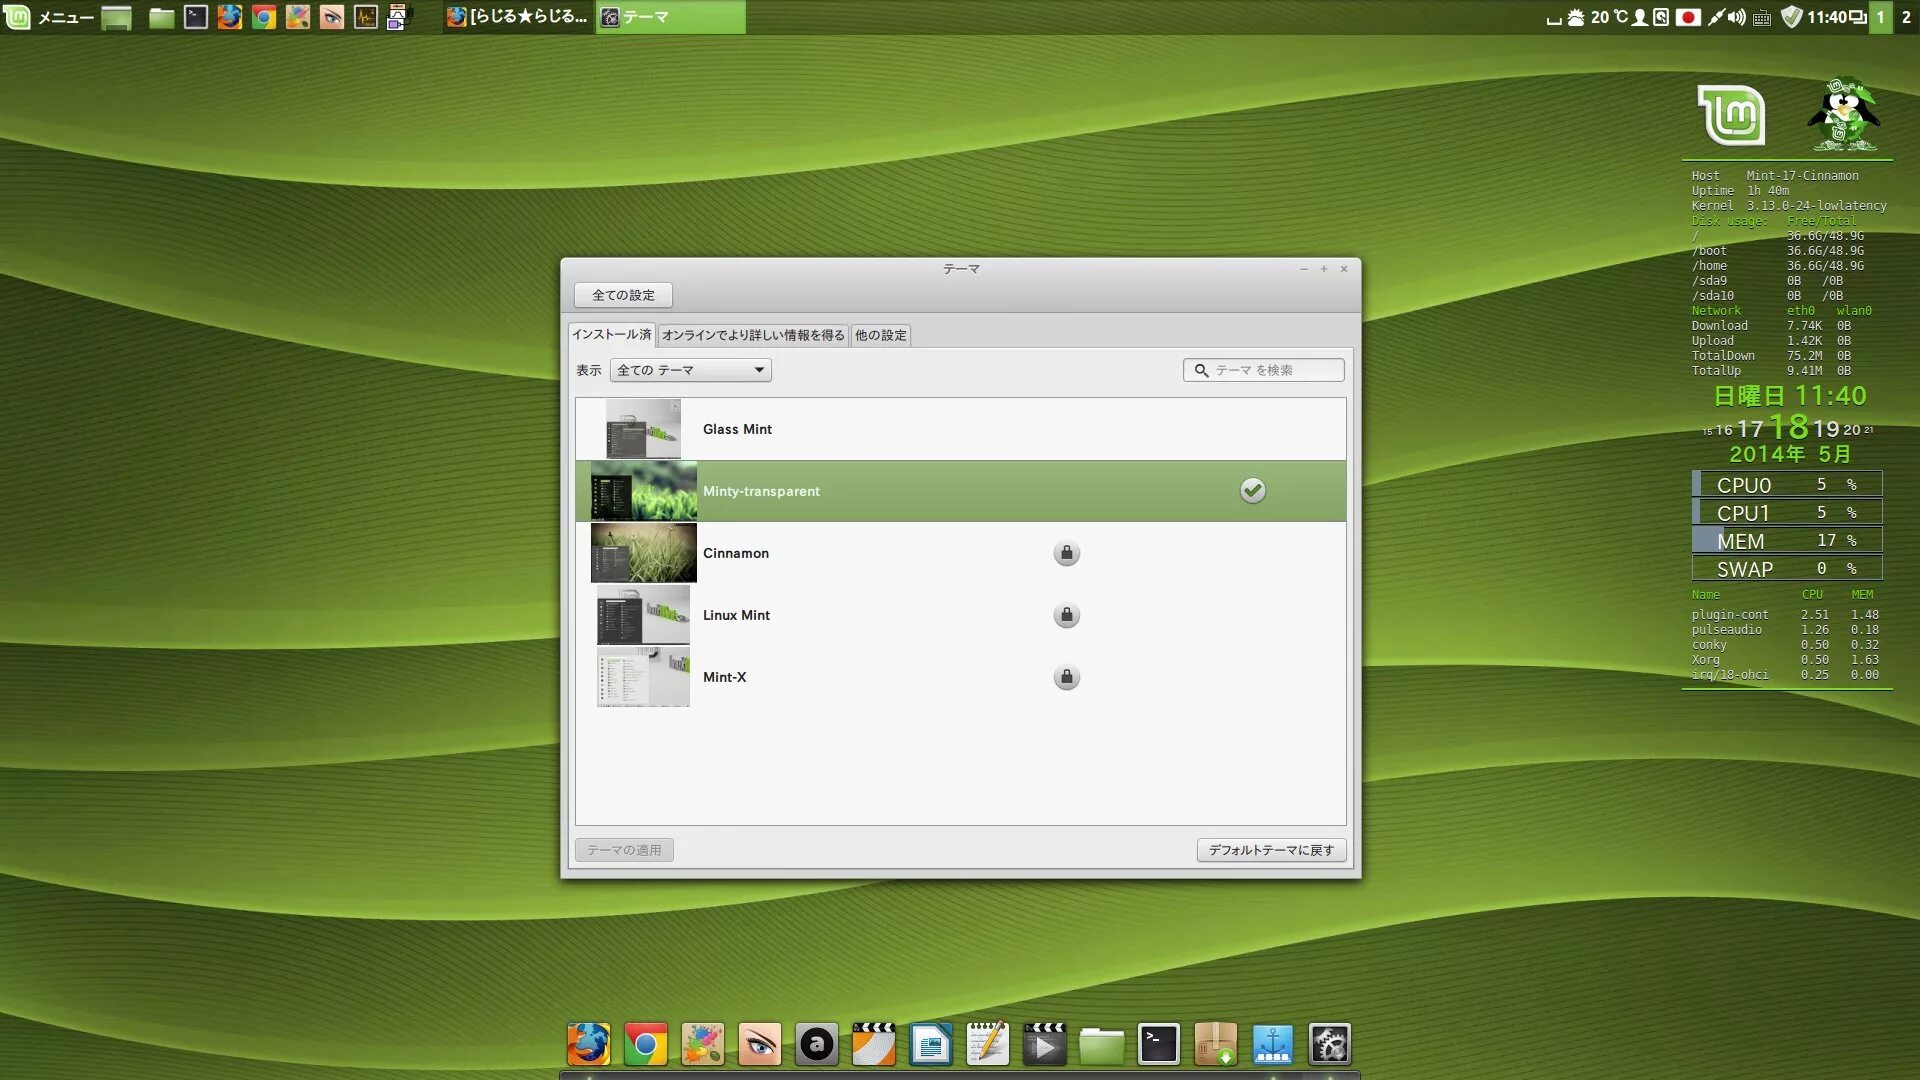Click the anchor dock settings icon
Screen dimensions: 1920x1080
pyautogui.click(x=1272, y=1045)
